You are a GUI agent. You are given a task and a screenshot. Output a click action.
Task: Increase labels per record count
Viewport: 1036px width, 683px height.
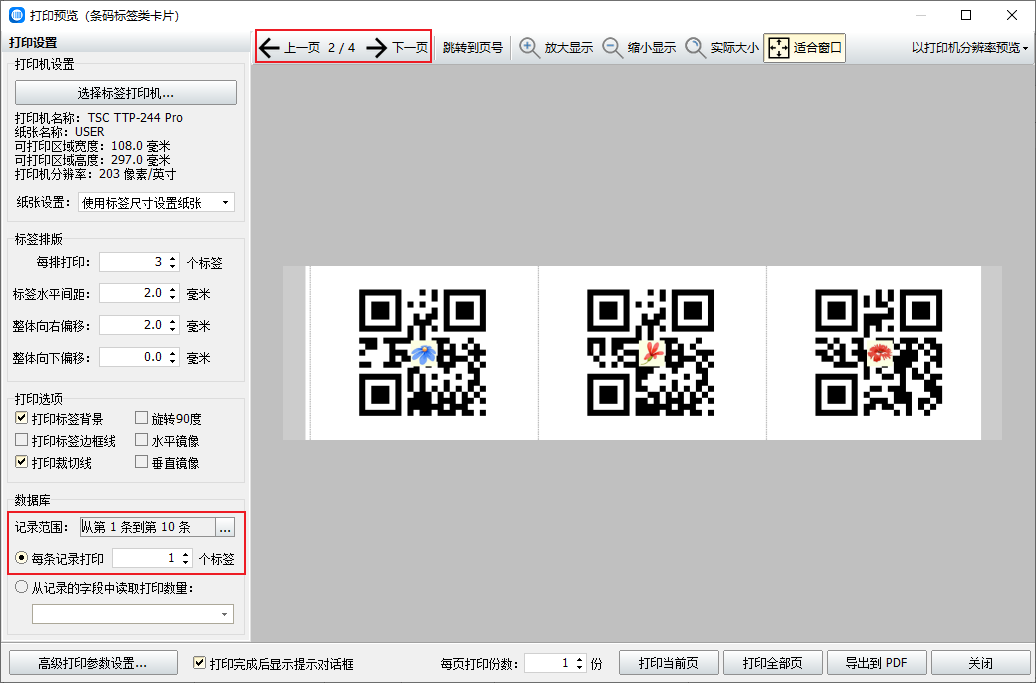pyautogui.click(x=186, y=554)
